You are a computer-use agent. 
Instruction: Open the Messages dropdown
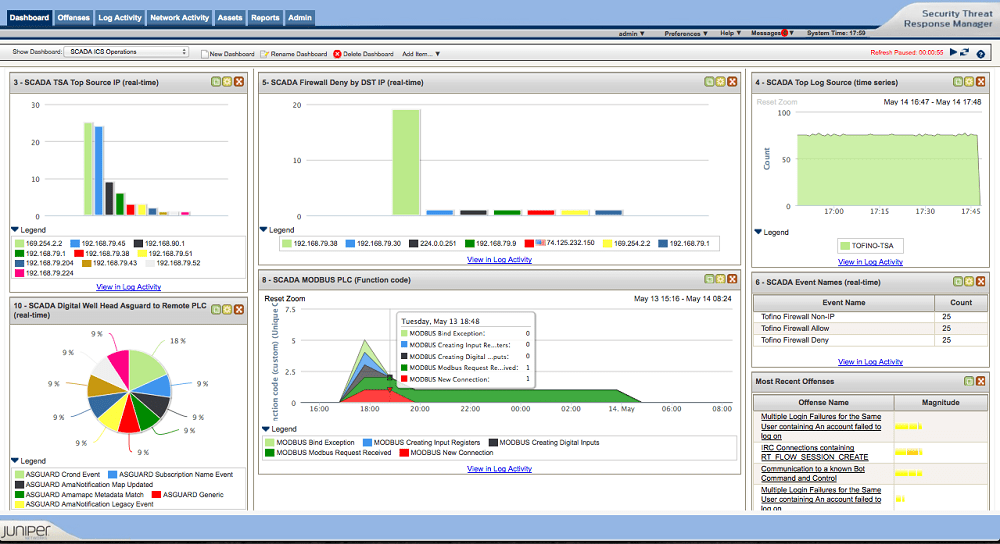772,33
